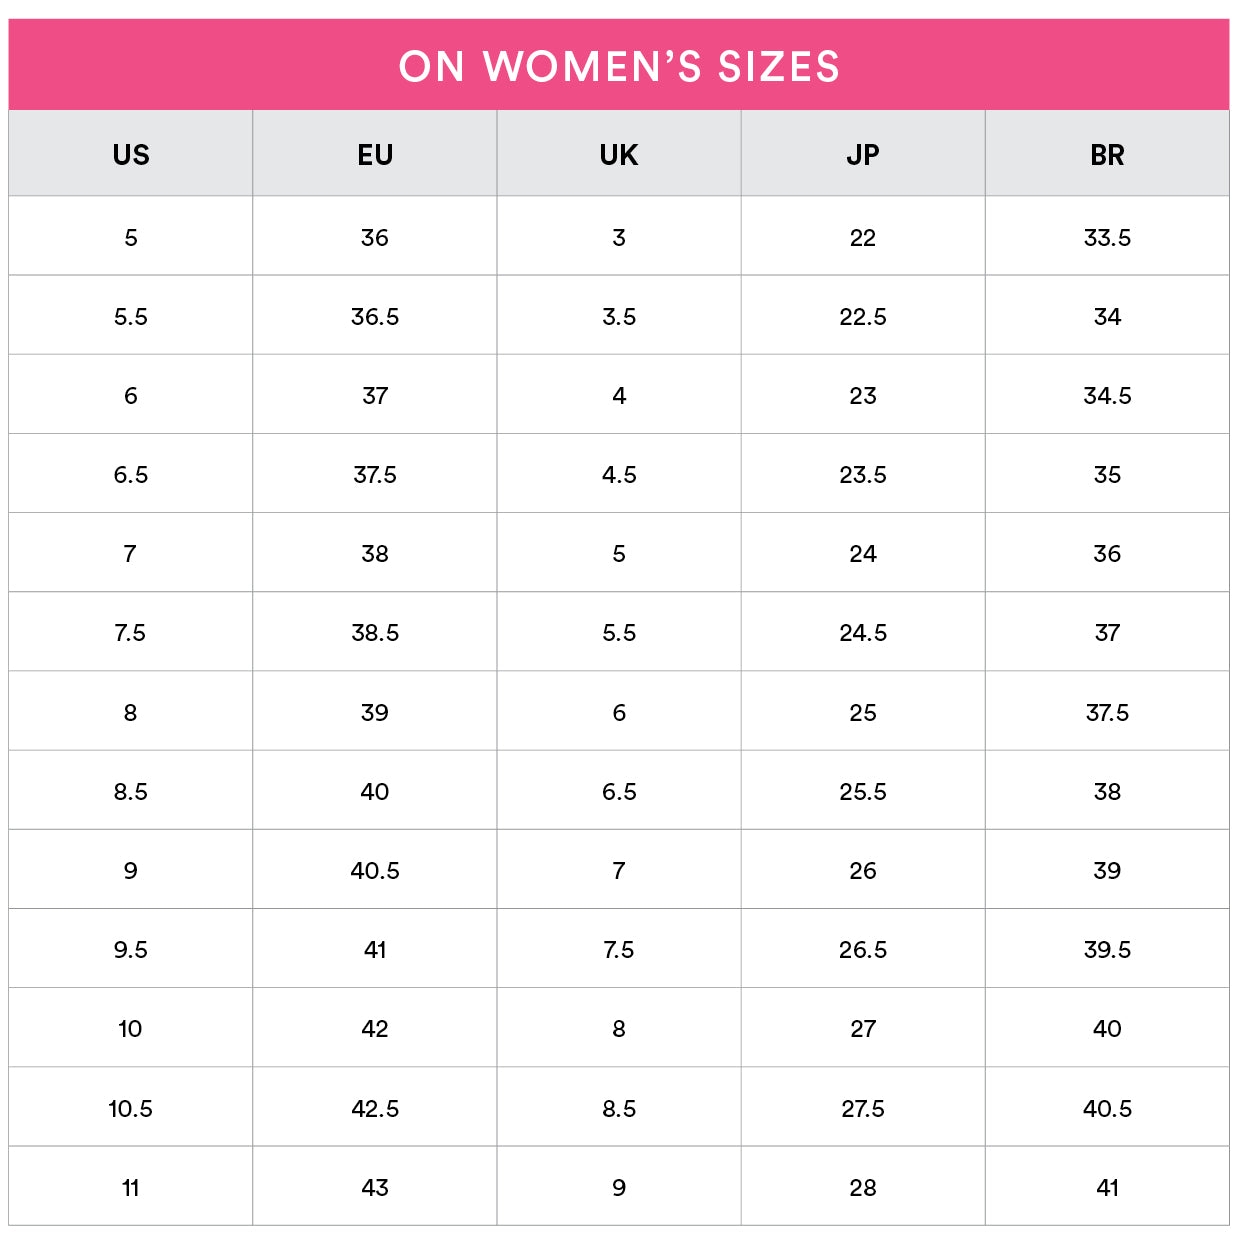The height and width of the screenshot is (1248, 1240).
Task: Select the BR size 39.5 cell
Action: pyautogui.click(x=1107, y=950)
